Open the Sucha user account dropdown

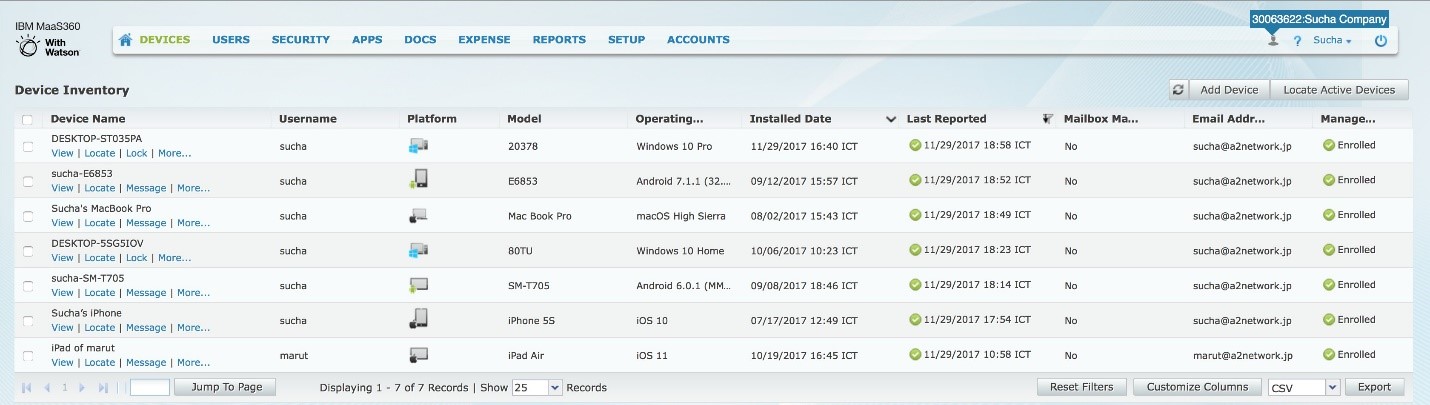(1332, 41)
